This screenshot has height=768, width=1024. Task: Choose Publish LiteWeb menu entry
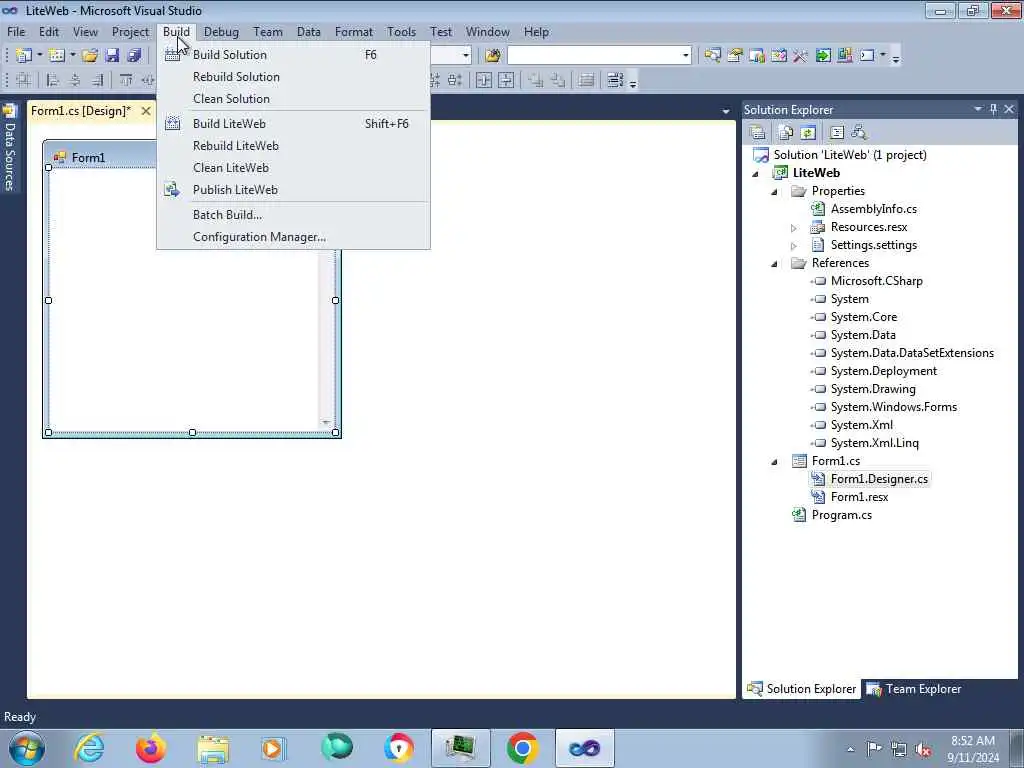[x=293, y=189]
